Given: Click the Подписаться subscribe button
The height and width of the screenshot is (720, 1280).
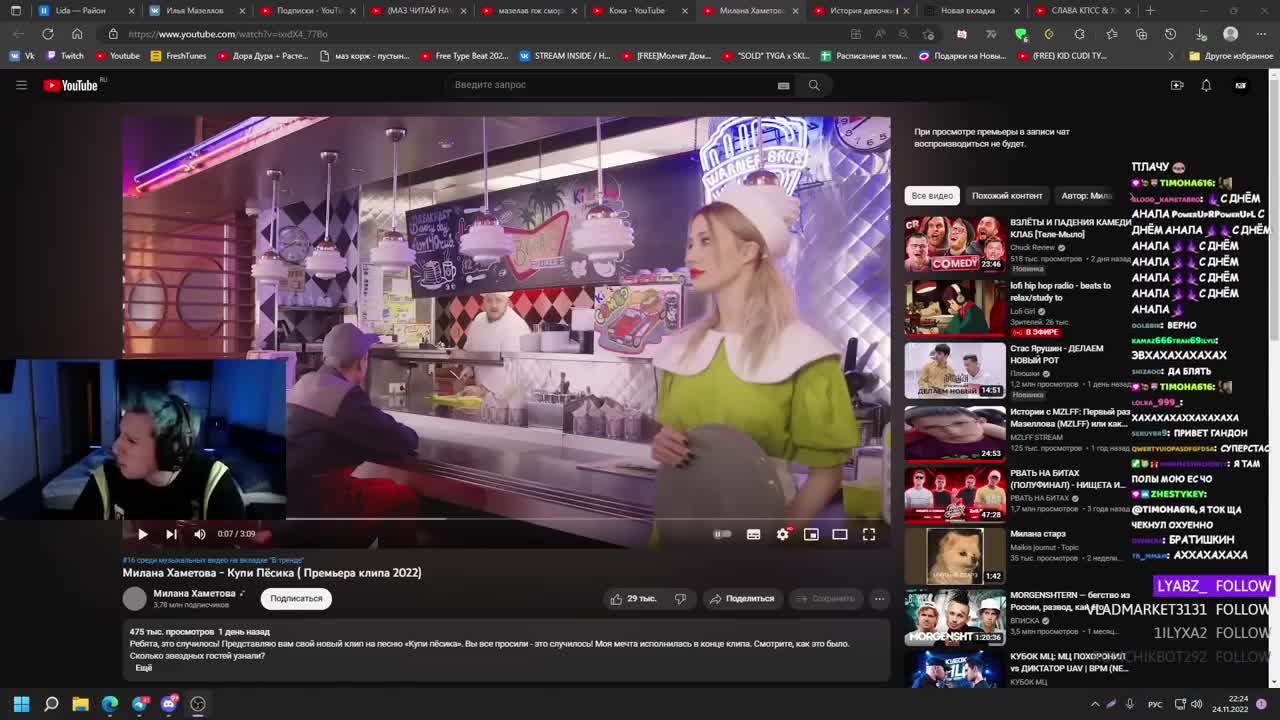Looking at the screenshot, I should click(296, 598).
